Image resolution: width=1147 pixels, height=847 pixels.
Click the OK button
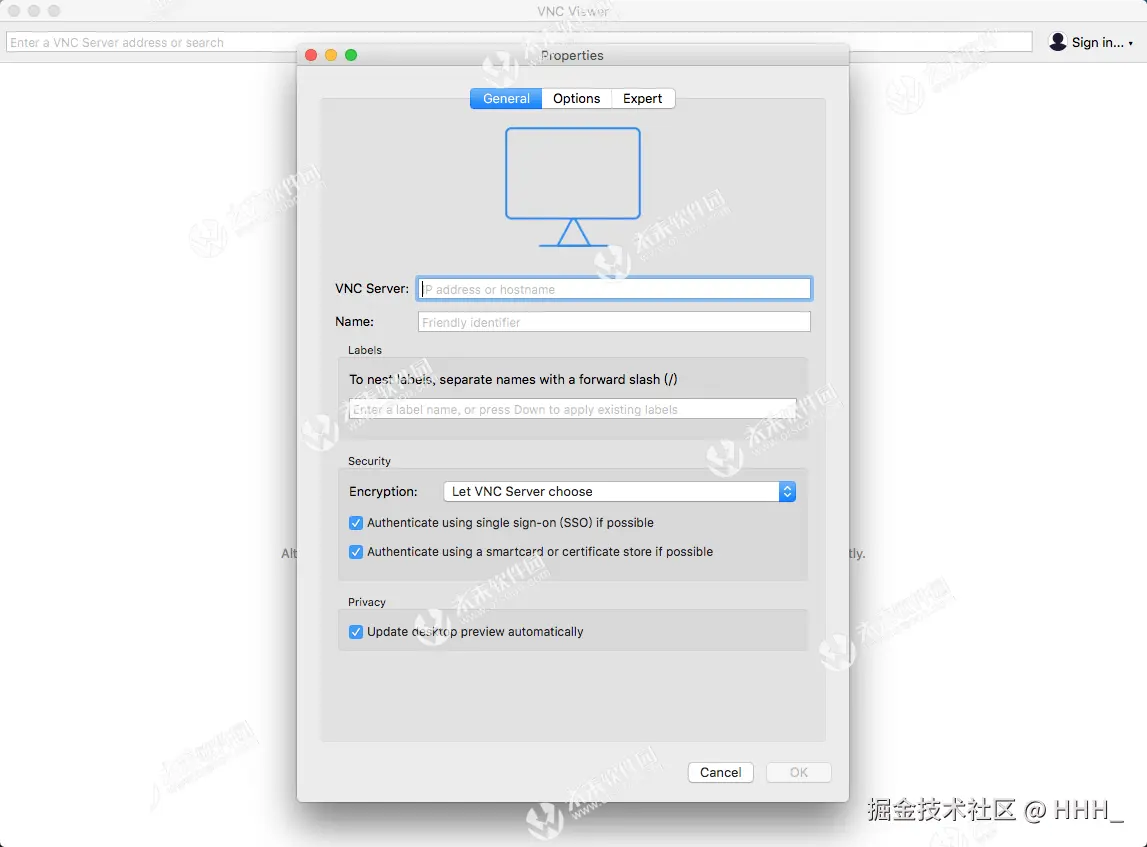[x=799, y=772]
